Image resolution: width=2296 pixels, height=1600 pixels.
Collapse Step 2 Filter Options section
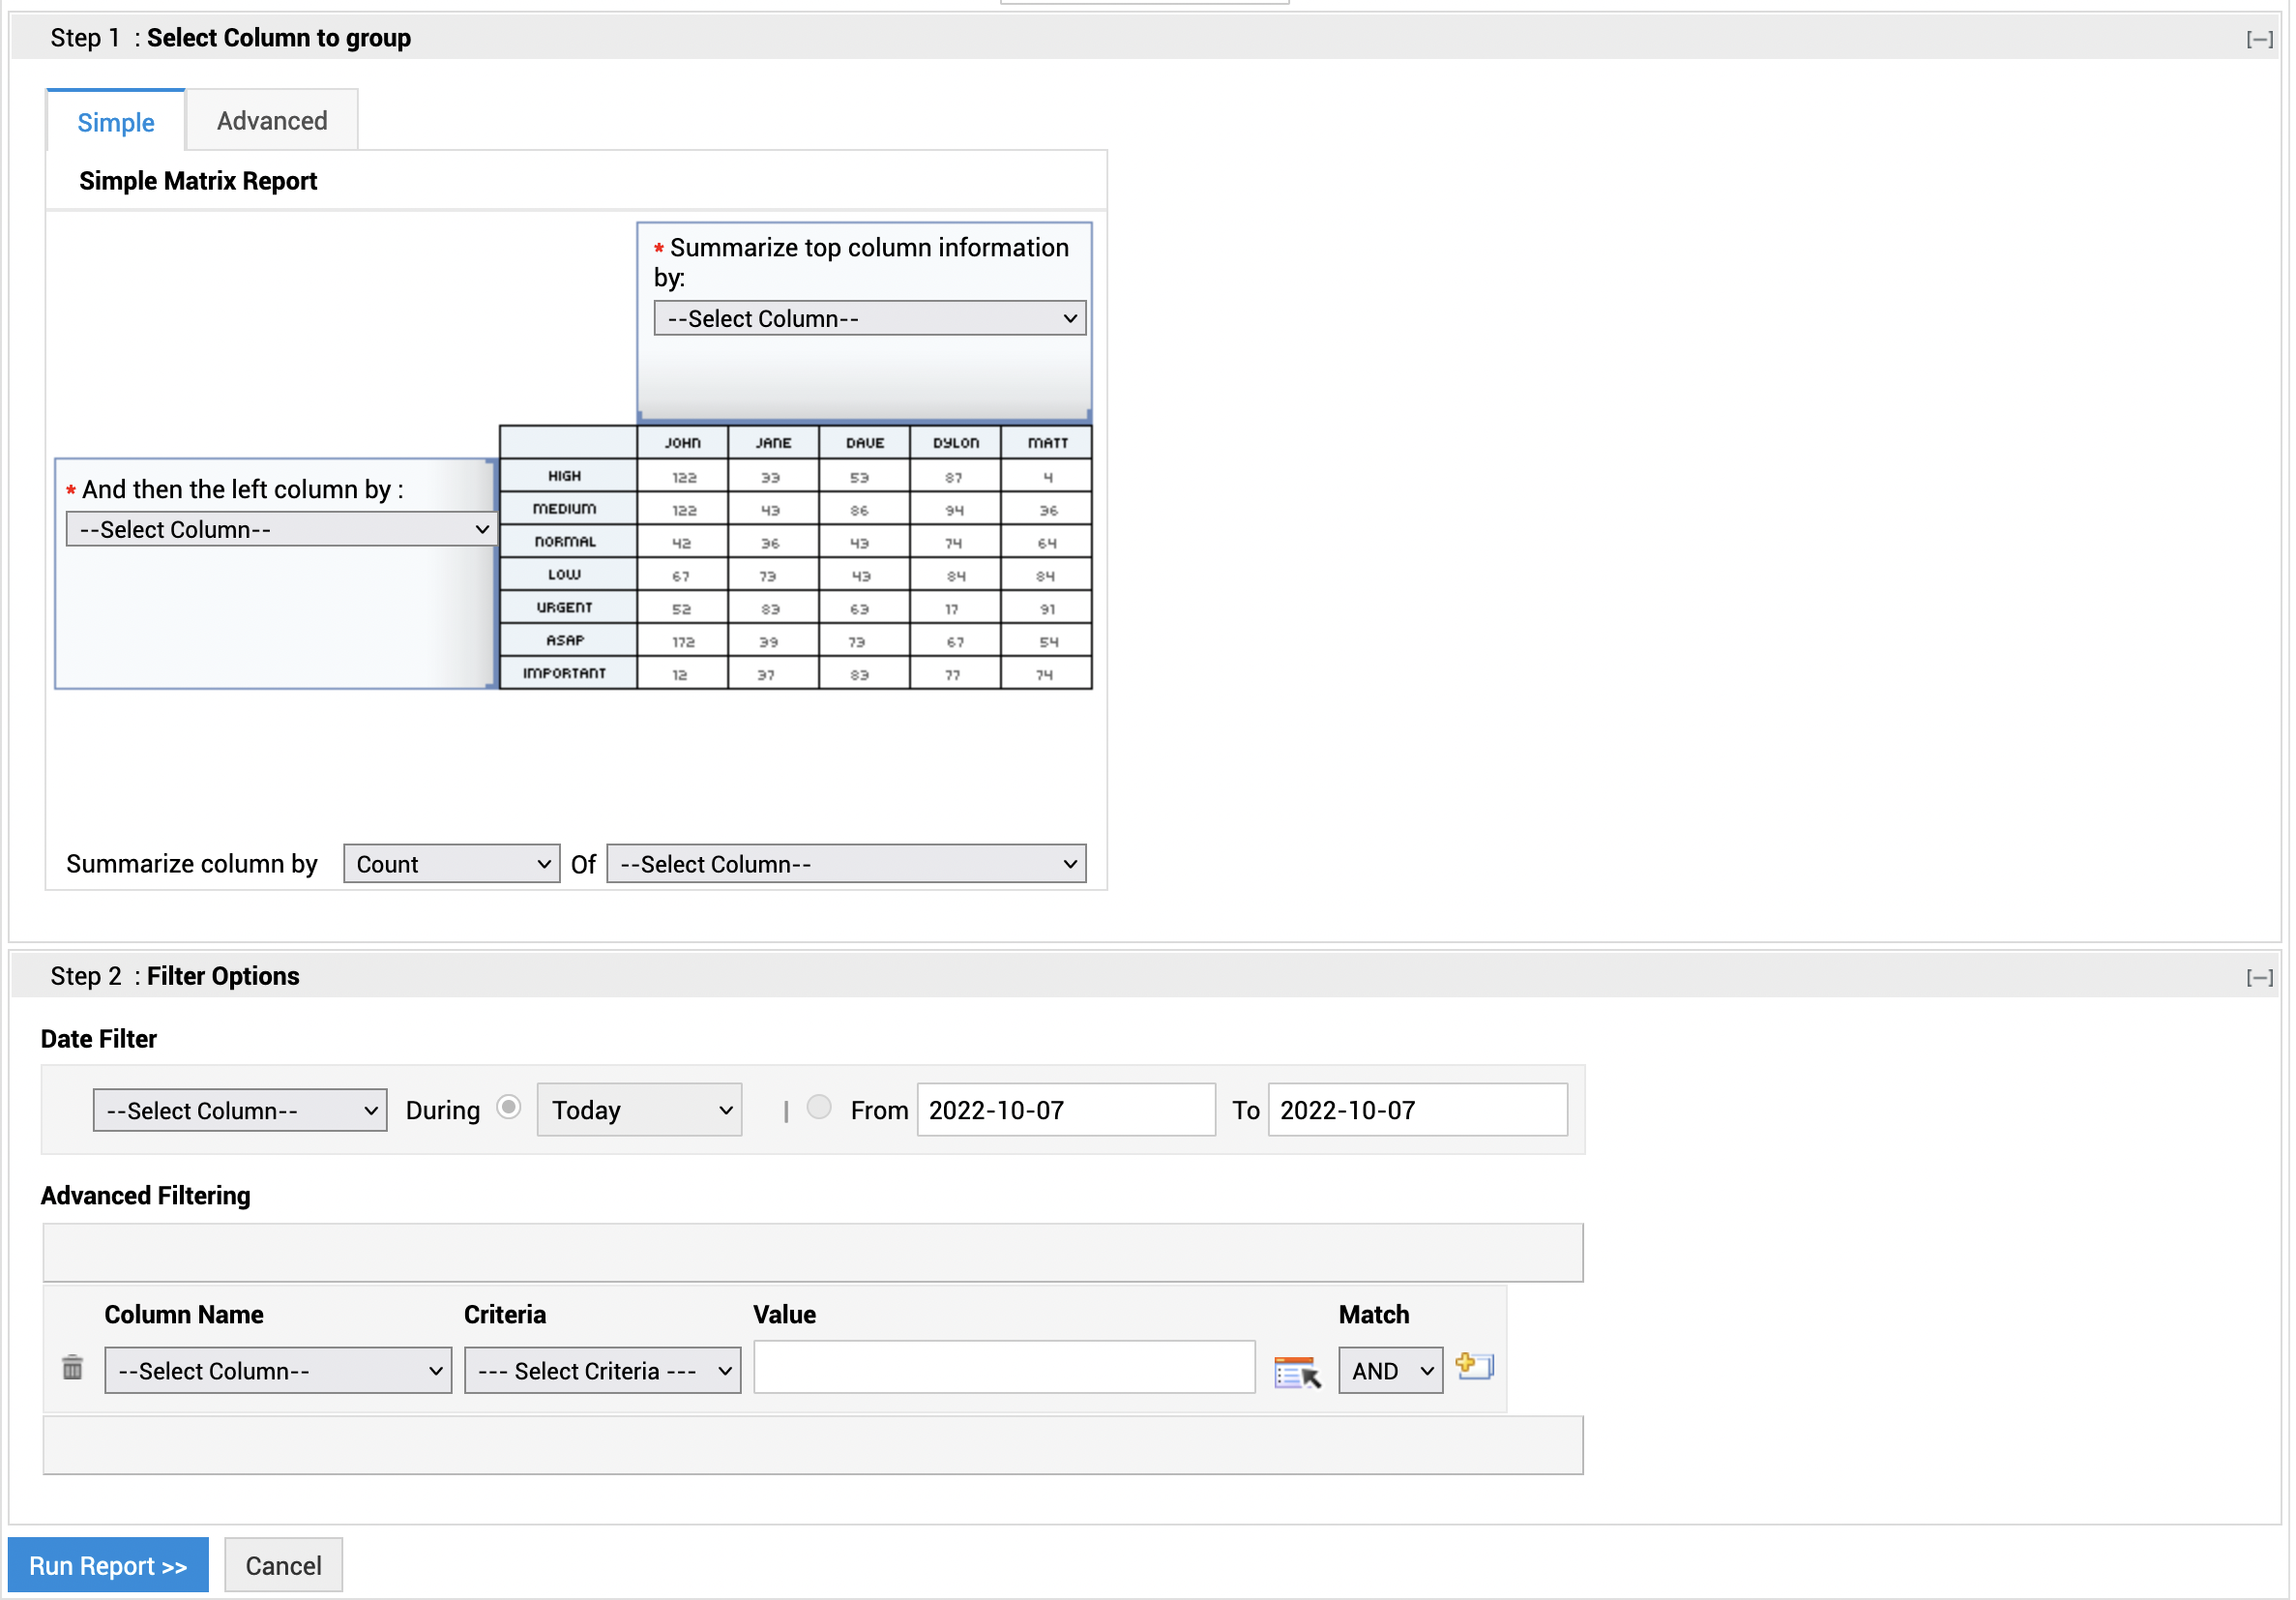point(2258,977)
